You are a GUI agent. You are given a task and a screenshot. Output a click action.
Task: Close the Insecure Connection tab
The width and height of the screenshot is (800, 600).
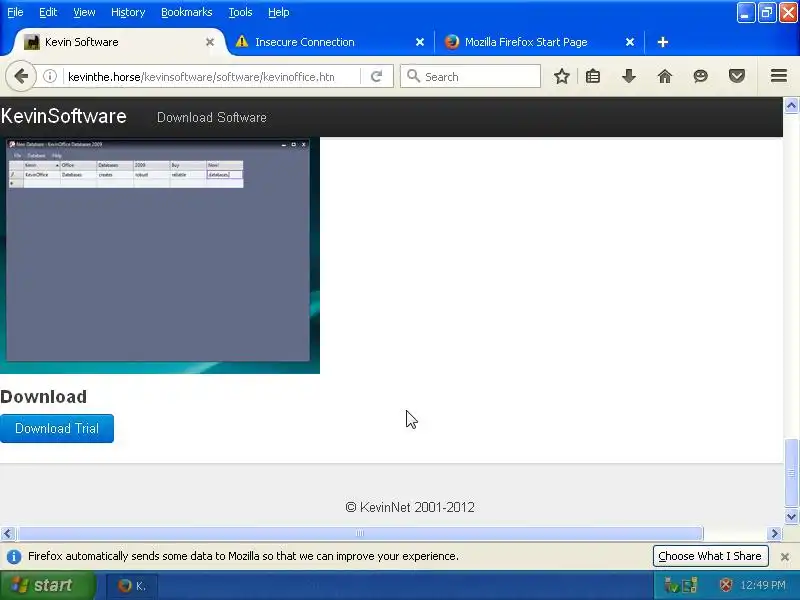[x=419, y=42]
